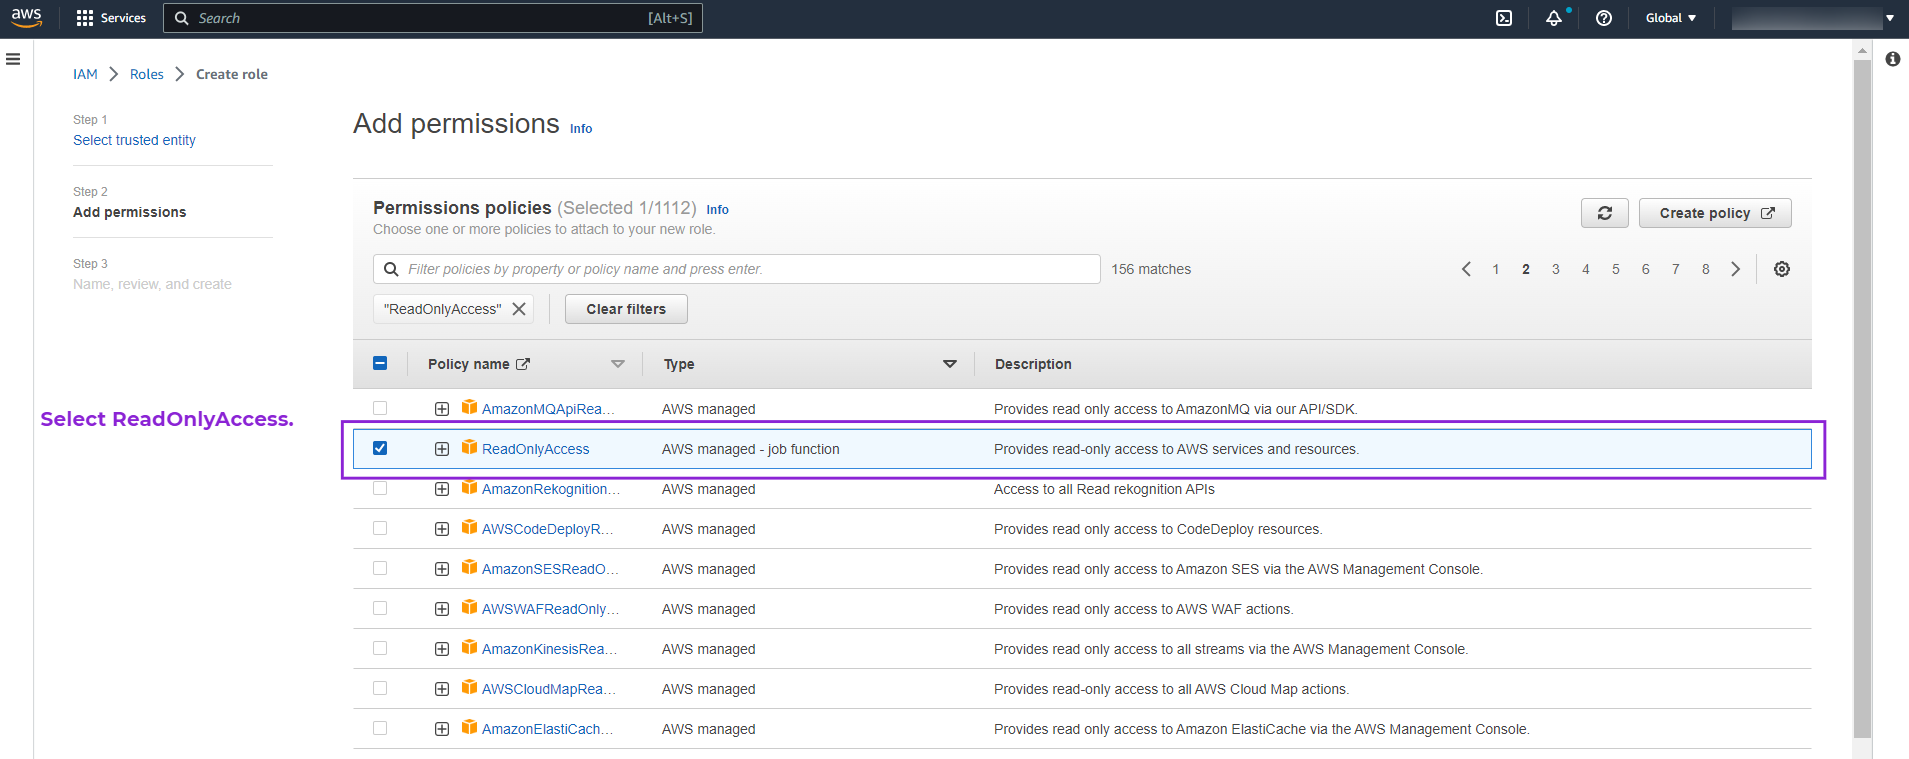Open Info link next to Add permissions
The image size is (1909, 759).
pos(581,128)
